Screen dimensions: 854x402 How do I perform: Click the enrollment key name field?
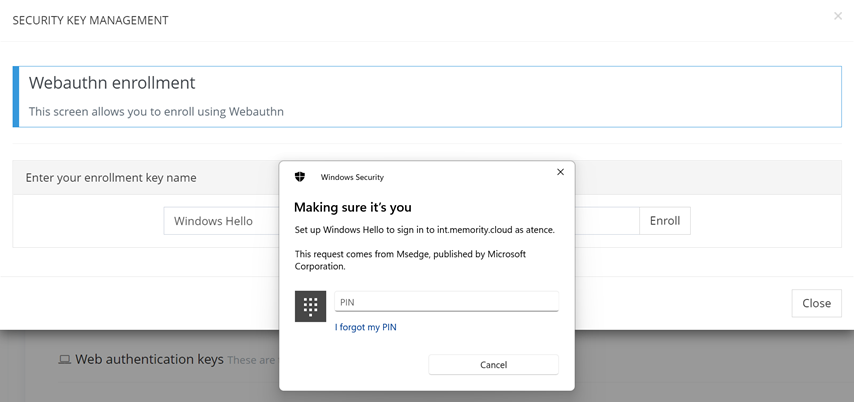tap(222, 221)
